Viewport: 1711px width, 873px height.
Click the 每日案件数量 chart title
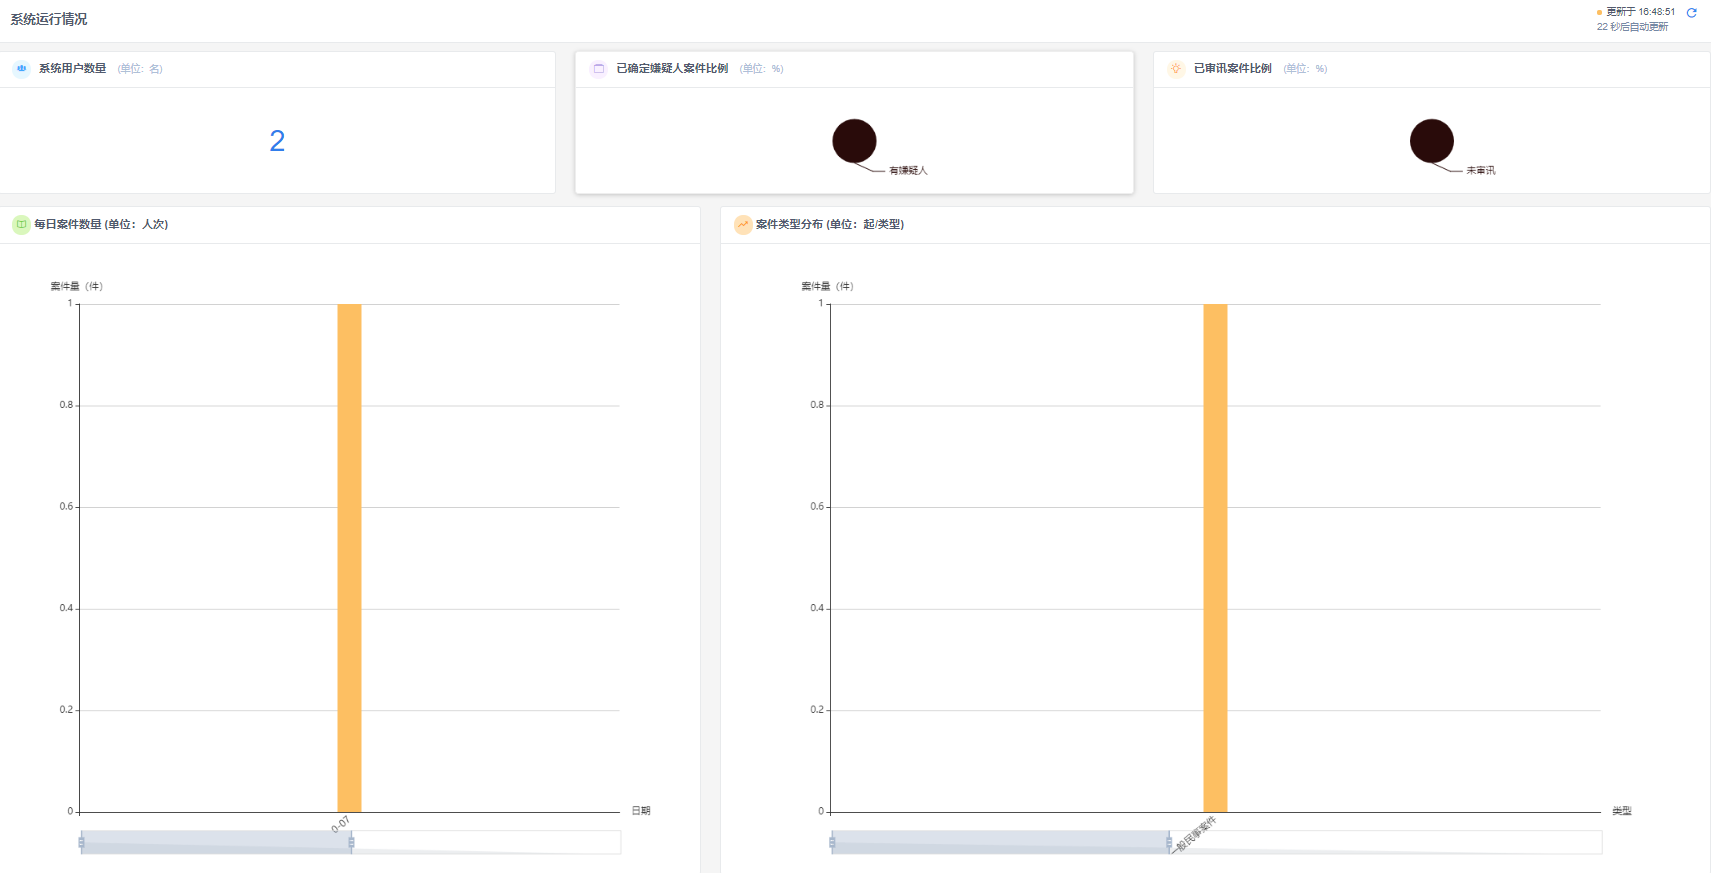coord(101,225)
